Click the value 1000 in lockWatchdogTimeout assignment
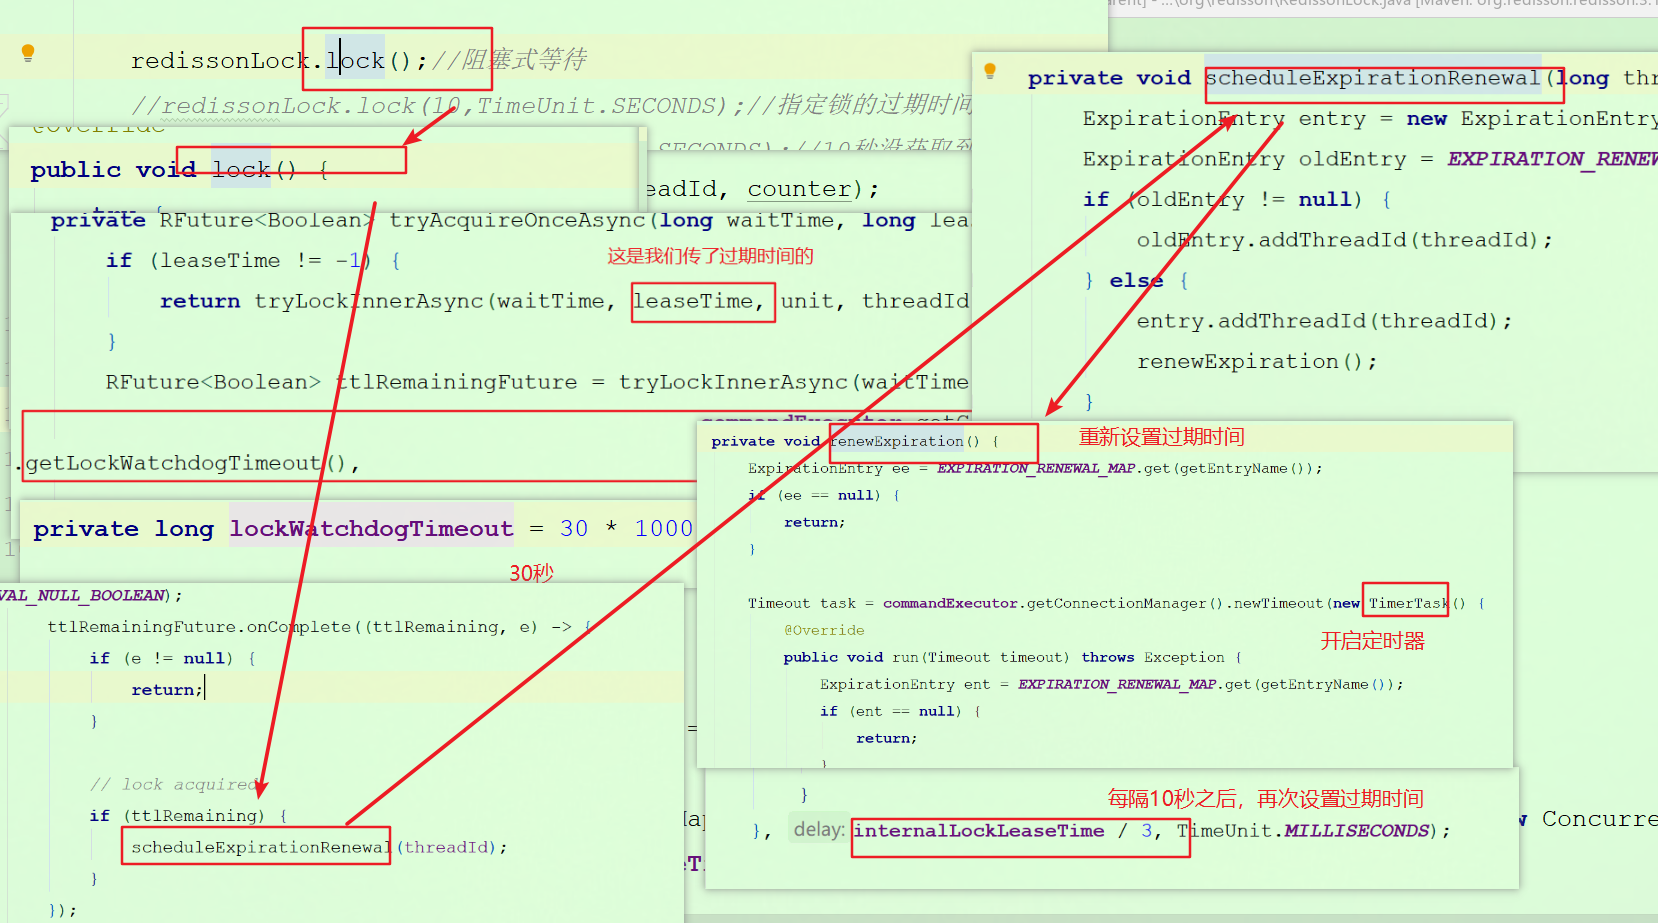 (663, 529)
